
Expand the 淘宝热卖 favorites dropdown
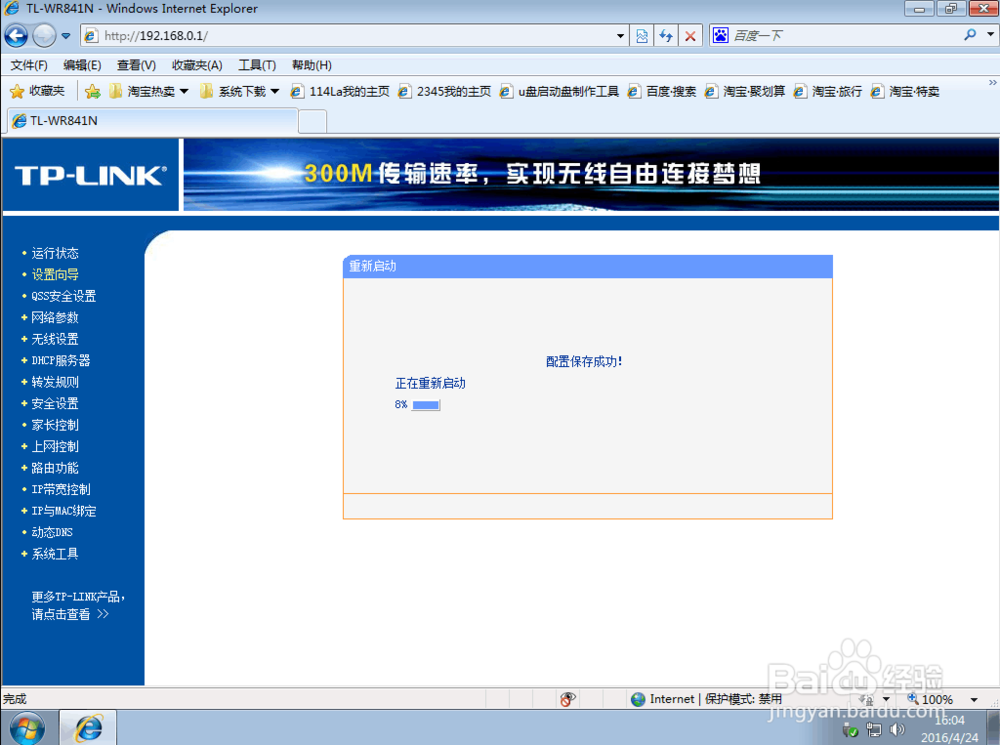click(x=184, y=90)
